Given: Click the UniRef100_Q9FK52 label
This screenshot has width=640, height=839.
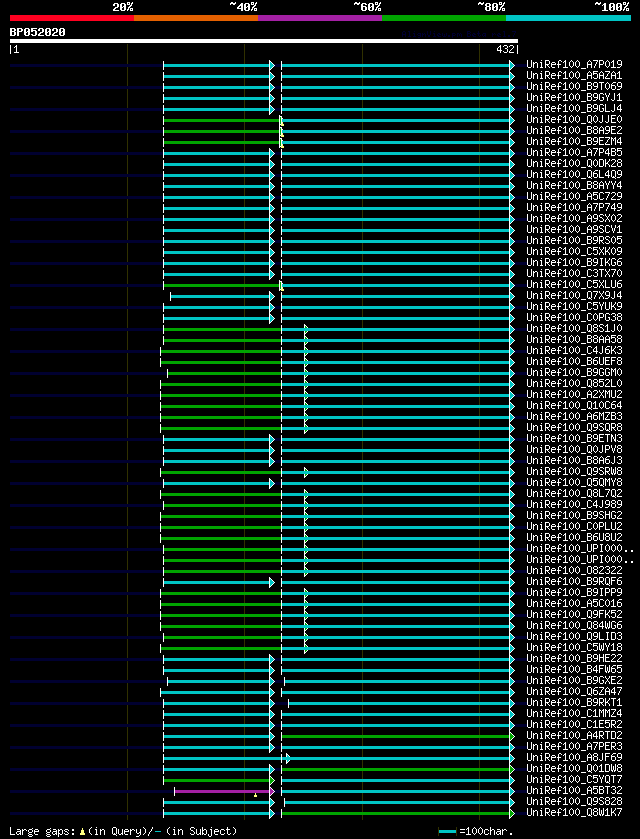Looking at the screenshot, I should 574,614.
